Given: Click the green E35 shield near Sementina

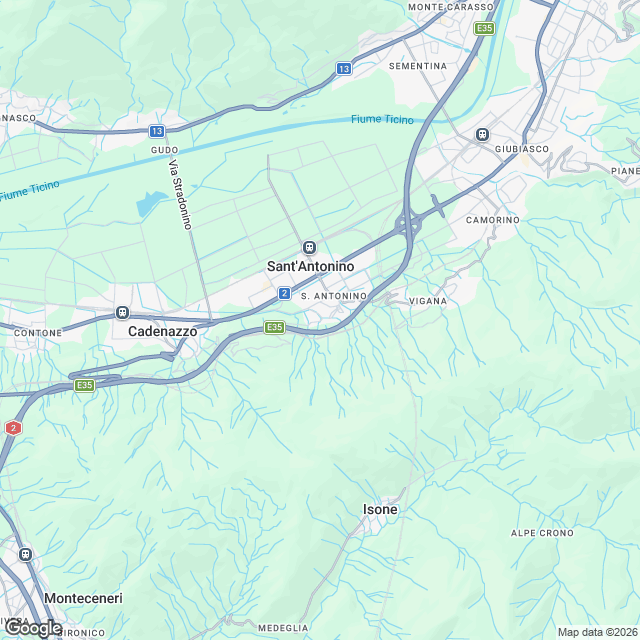Looking at the screenshot, I should [484, 28].
